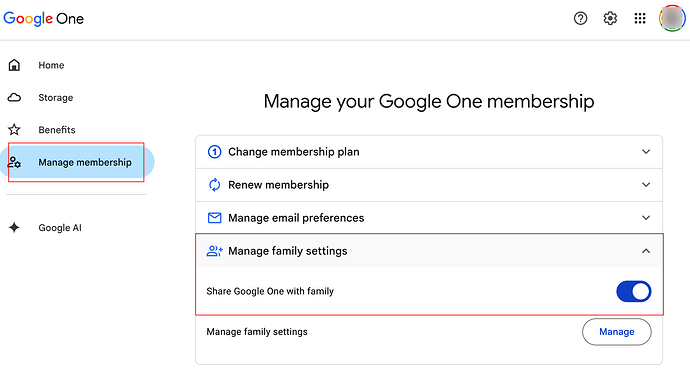Select the Manage membership sidebar item
This screenshot has height=371, width=690.
(x=77, y=162)
